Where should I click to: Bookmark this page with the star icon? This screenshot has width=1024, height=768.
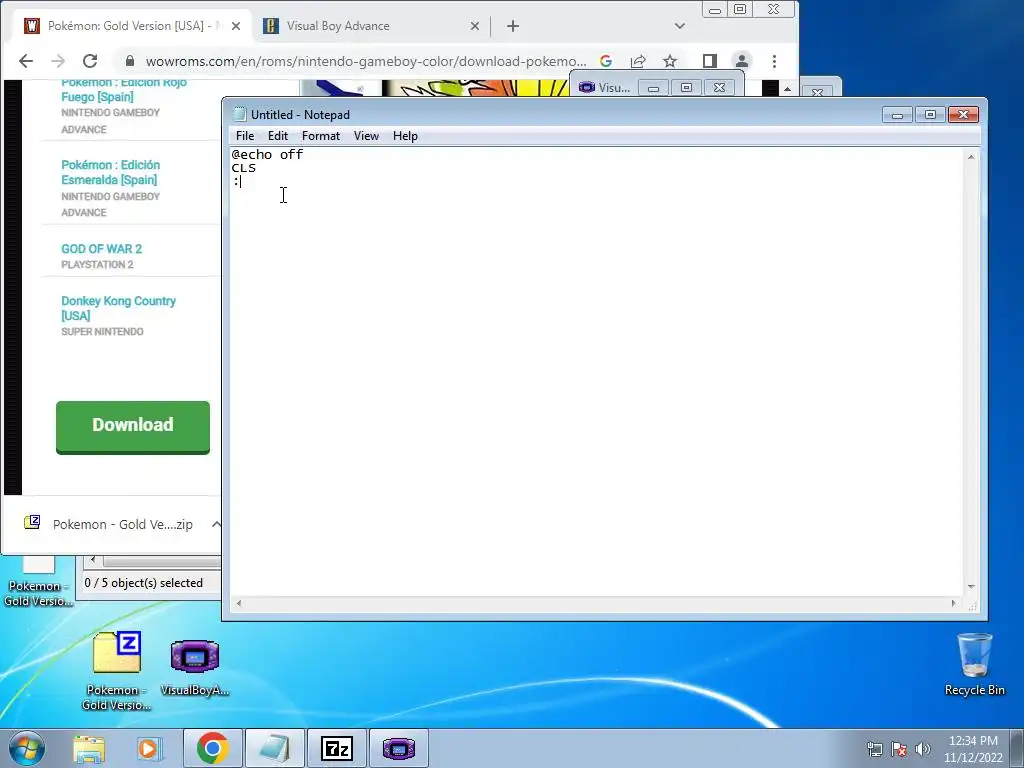pos(670,61)
